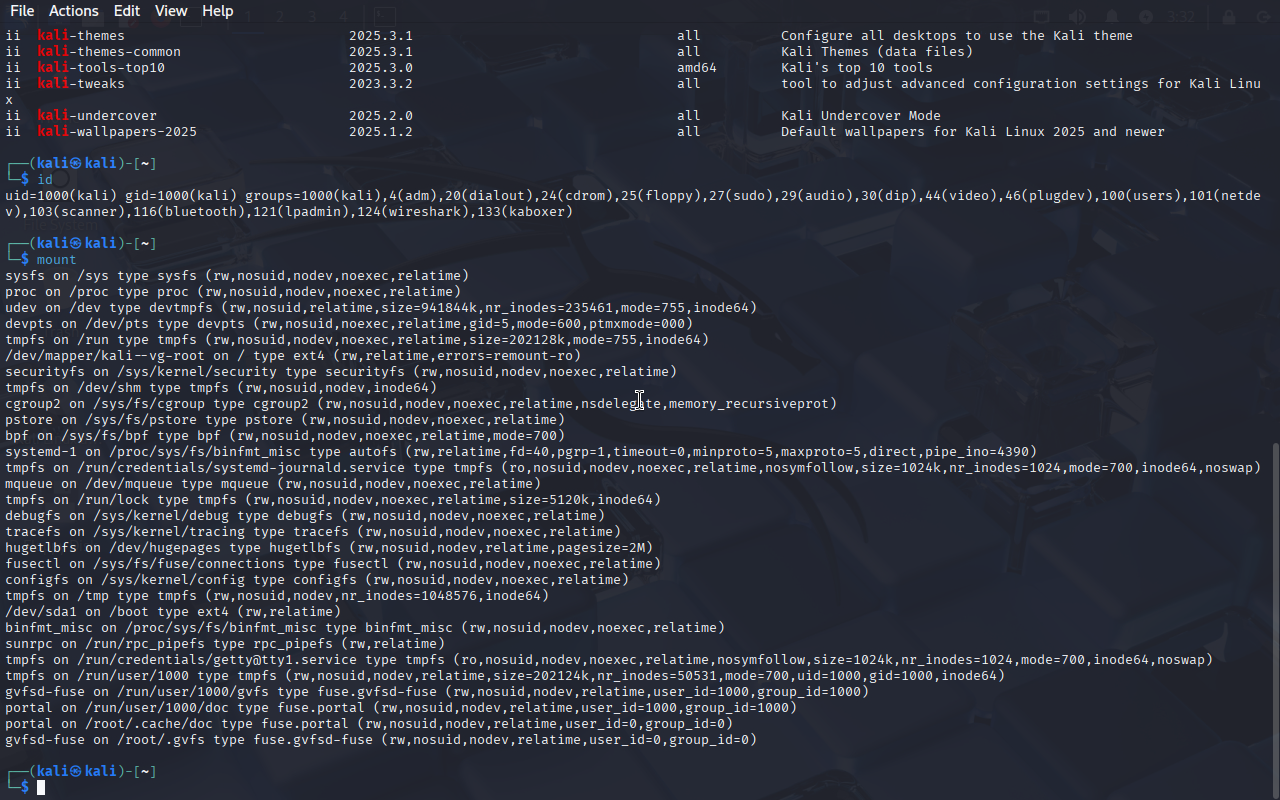Click the '/dev/sda1 on /boot' line

pyautogui.click(x=173, y=612)
